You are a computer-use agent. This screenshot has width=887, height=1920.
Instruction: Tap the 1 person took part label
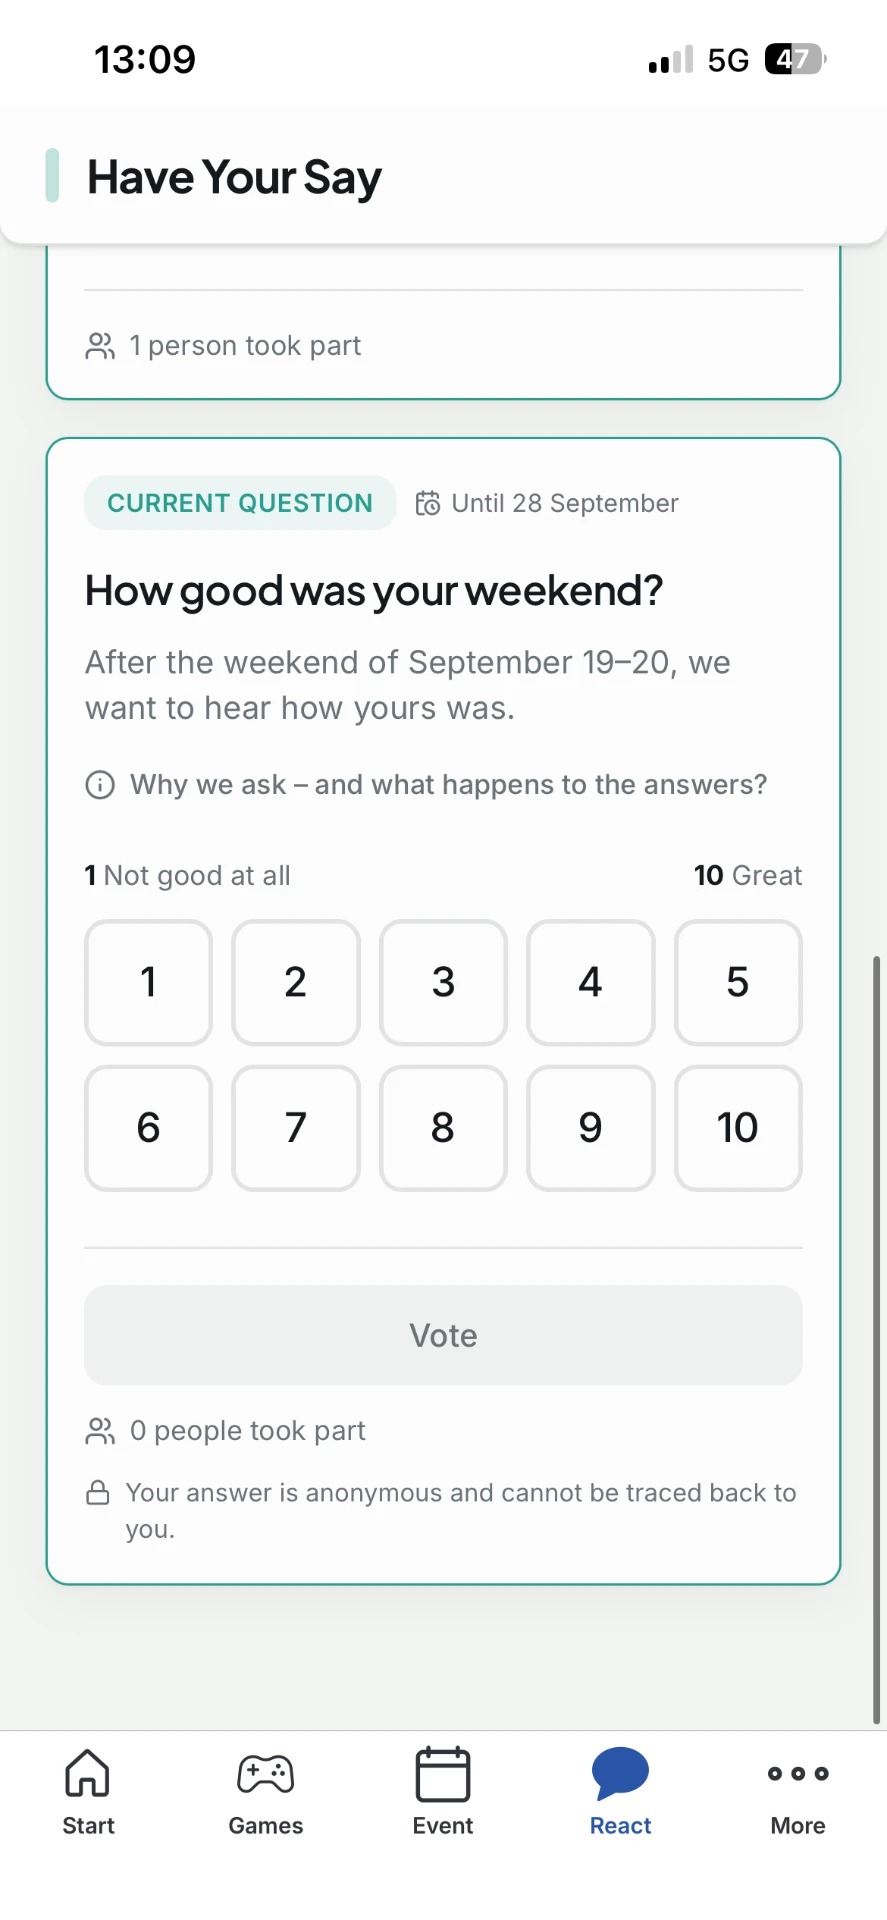(x=245, y=346)
